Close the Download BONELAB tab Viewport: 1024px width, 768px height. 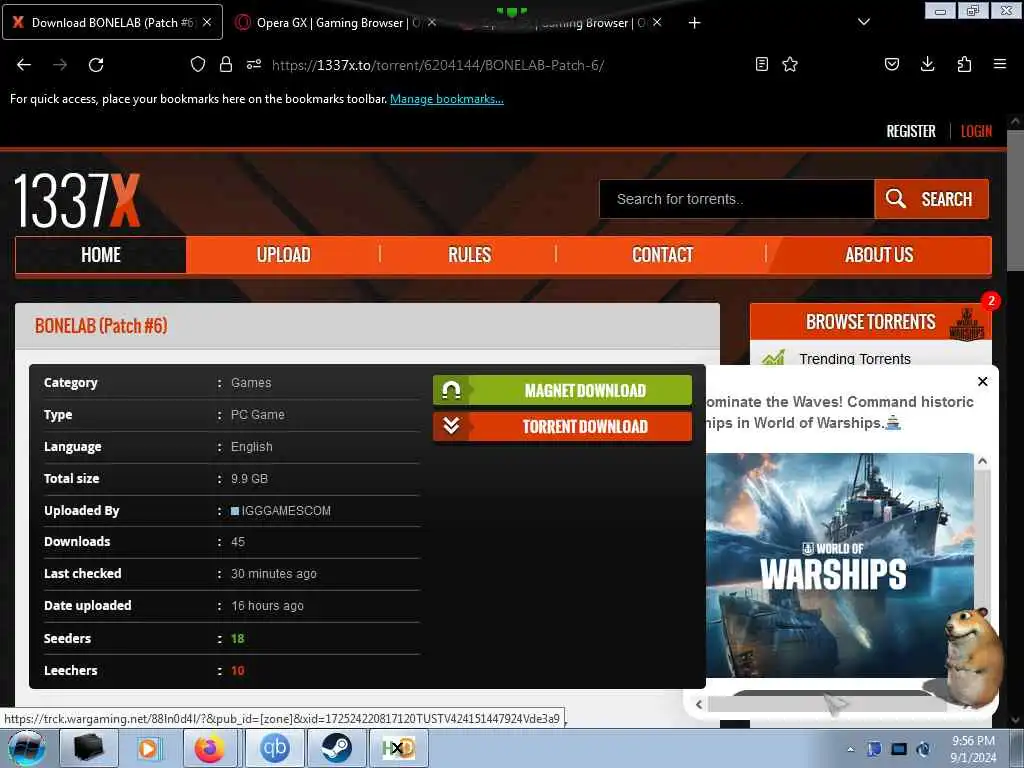coord(207,22)
